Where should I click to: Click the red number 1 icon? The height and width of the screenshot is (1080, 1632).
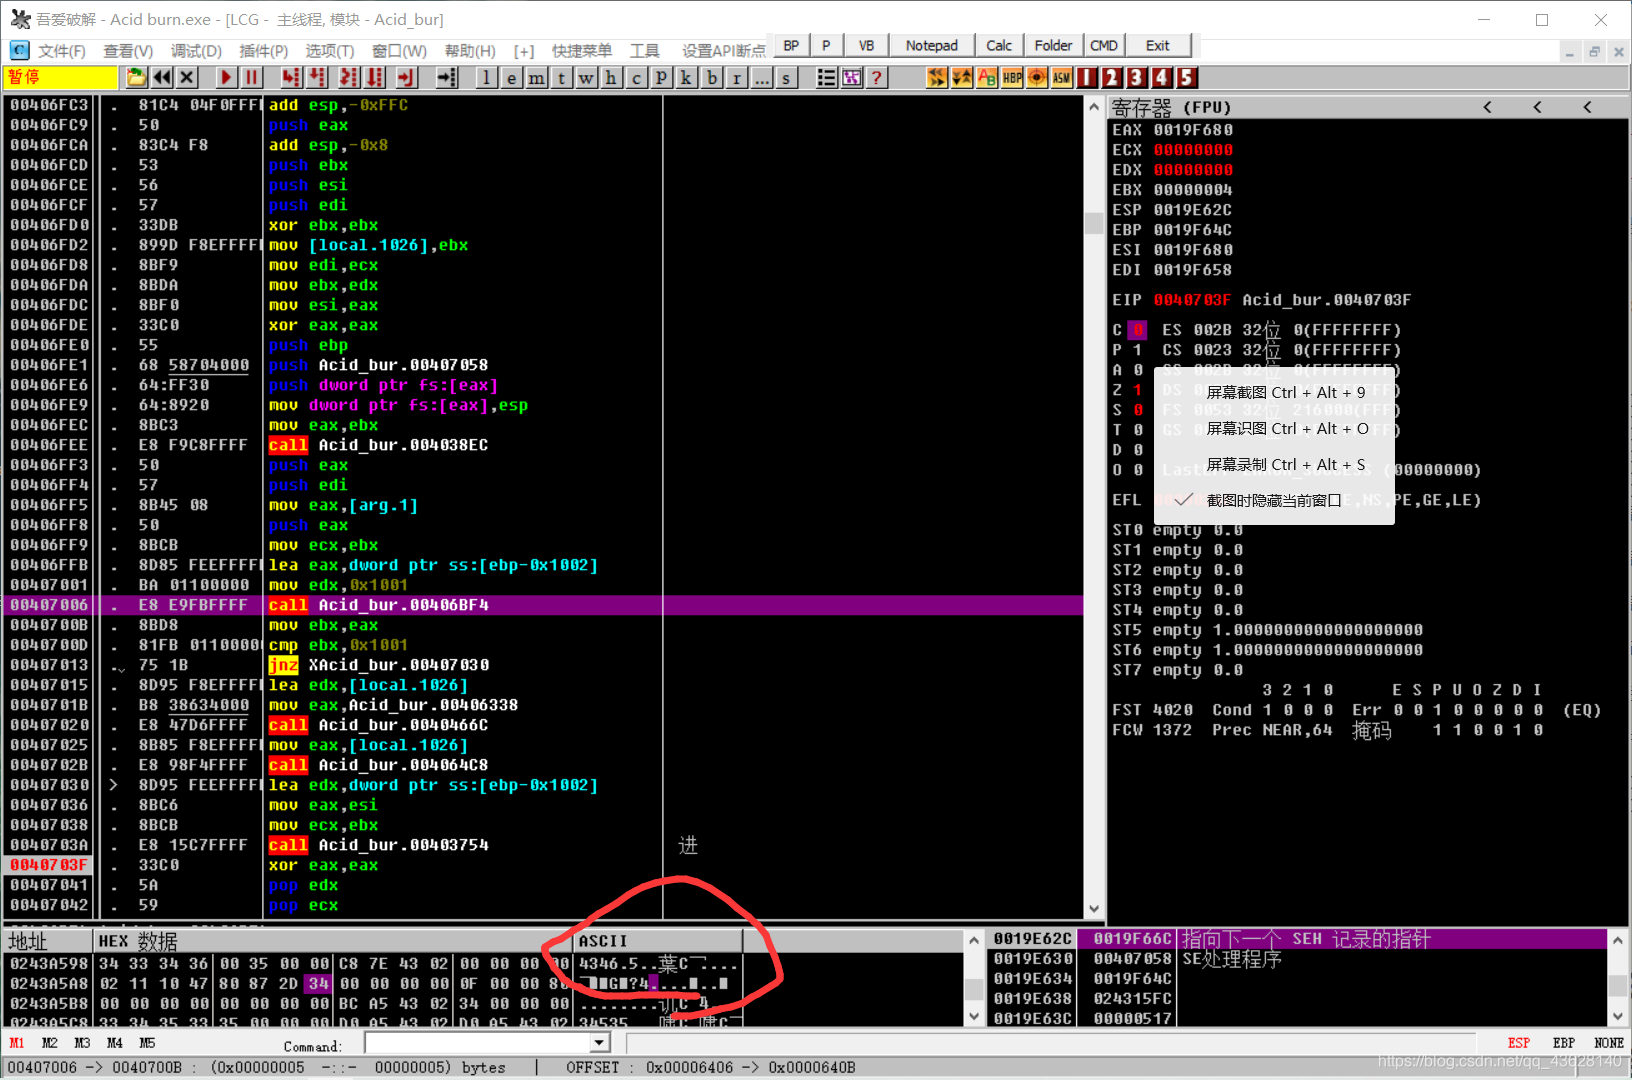tap(1087, 77)
